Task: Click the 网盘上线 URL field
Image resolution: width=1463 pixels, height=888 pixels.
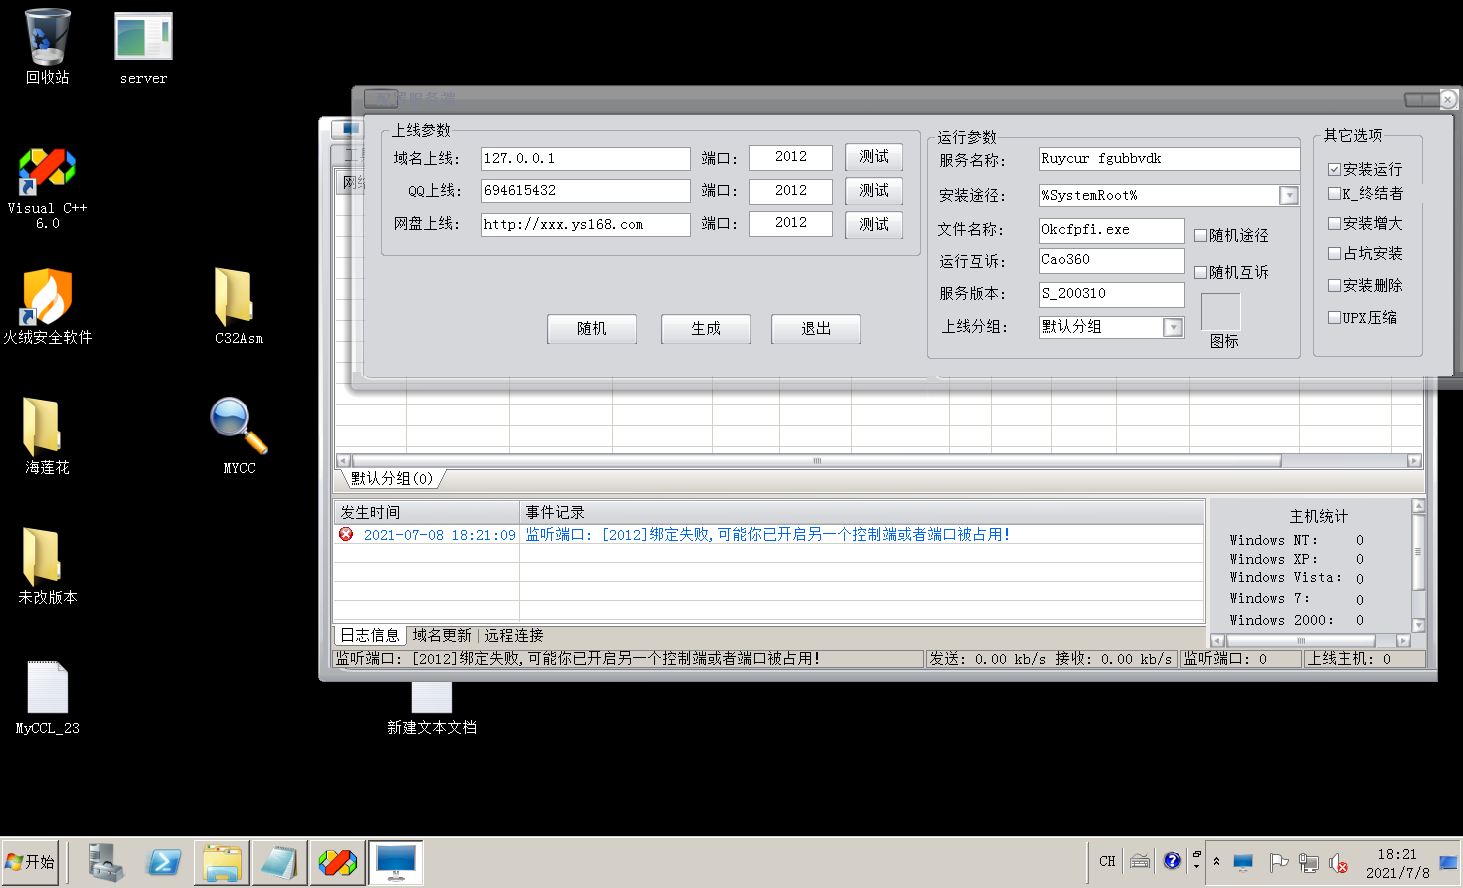Action: click(x=585, y=224)
